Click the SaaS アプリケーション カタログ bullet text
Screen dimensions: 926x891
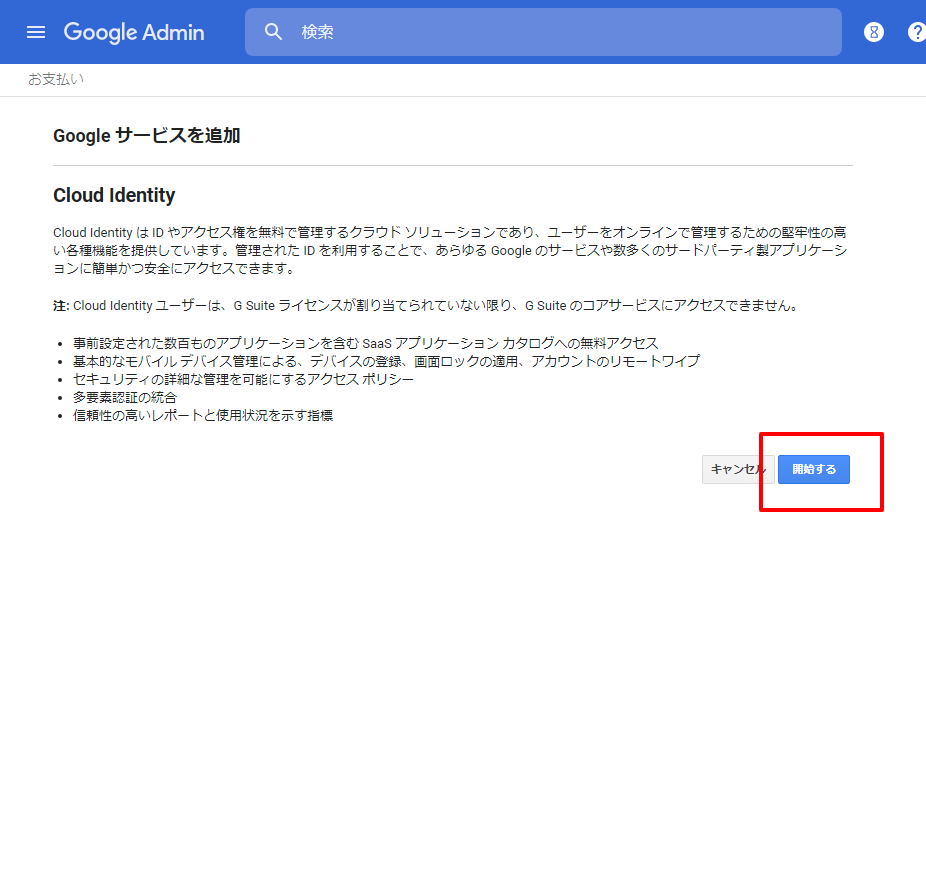[366, 343]
